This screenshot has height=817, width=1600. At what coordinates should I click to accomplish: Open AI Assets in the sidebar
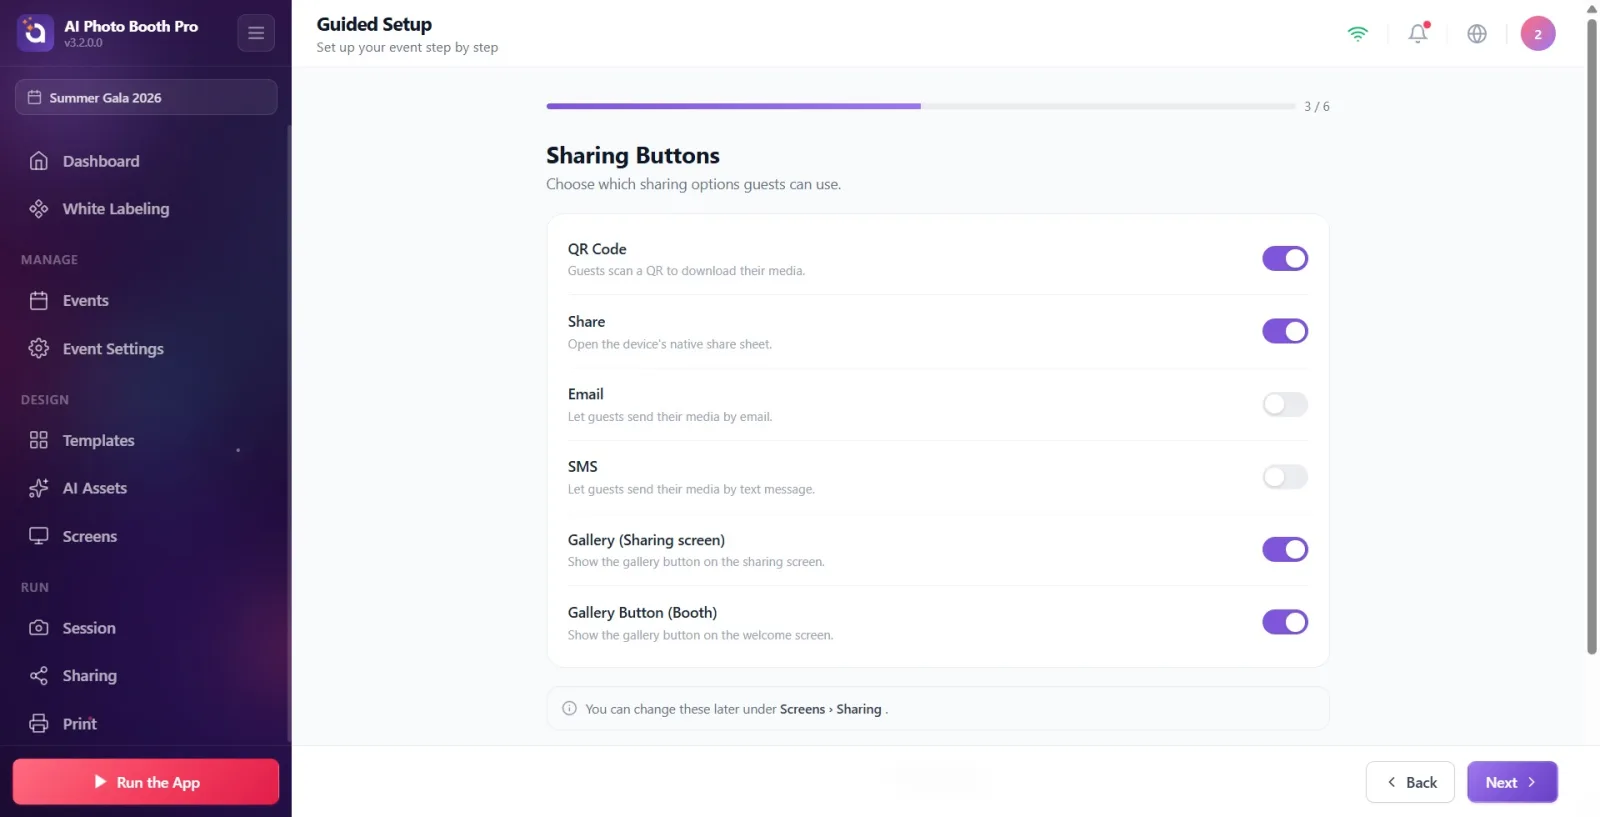pyautogui.click(x=146, y=488)
